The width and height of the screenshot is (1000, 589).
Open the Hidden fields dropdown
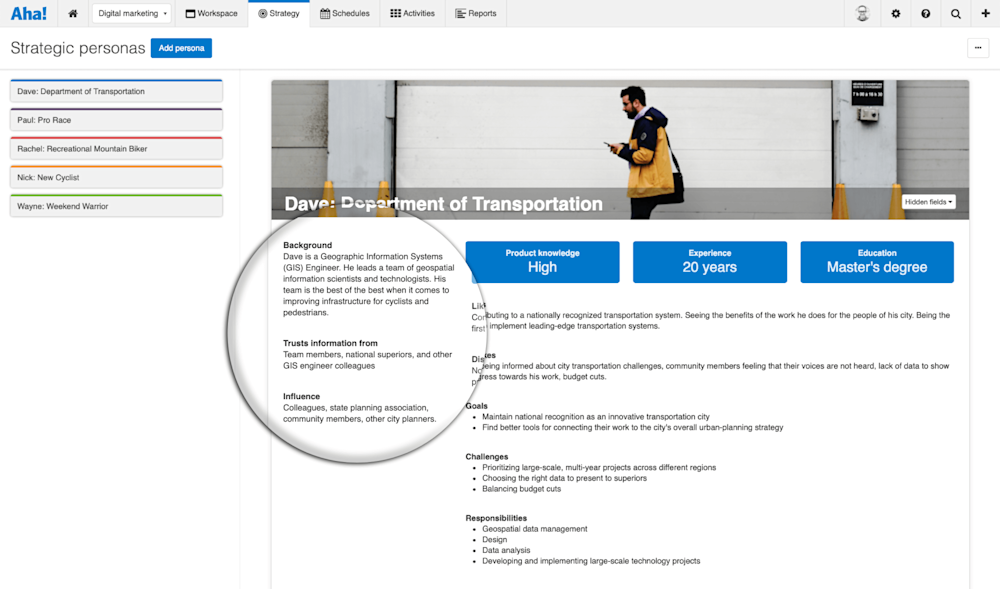click(929, 201)
